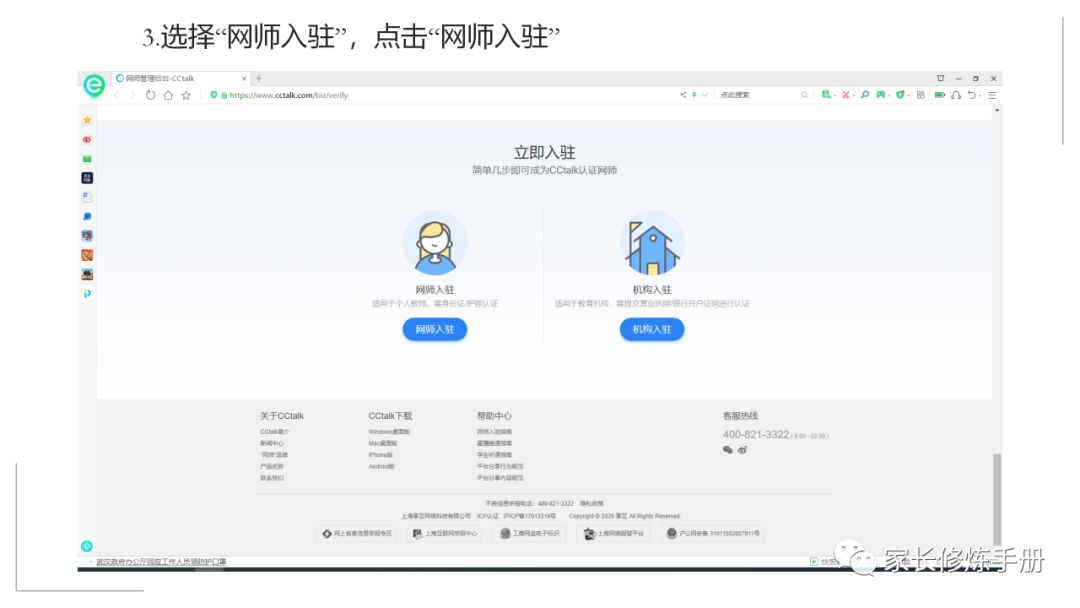Open the sidebar favorites star icon
The height and width of the screenshot is (608, 1080).
(87, 120)
